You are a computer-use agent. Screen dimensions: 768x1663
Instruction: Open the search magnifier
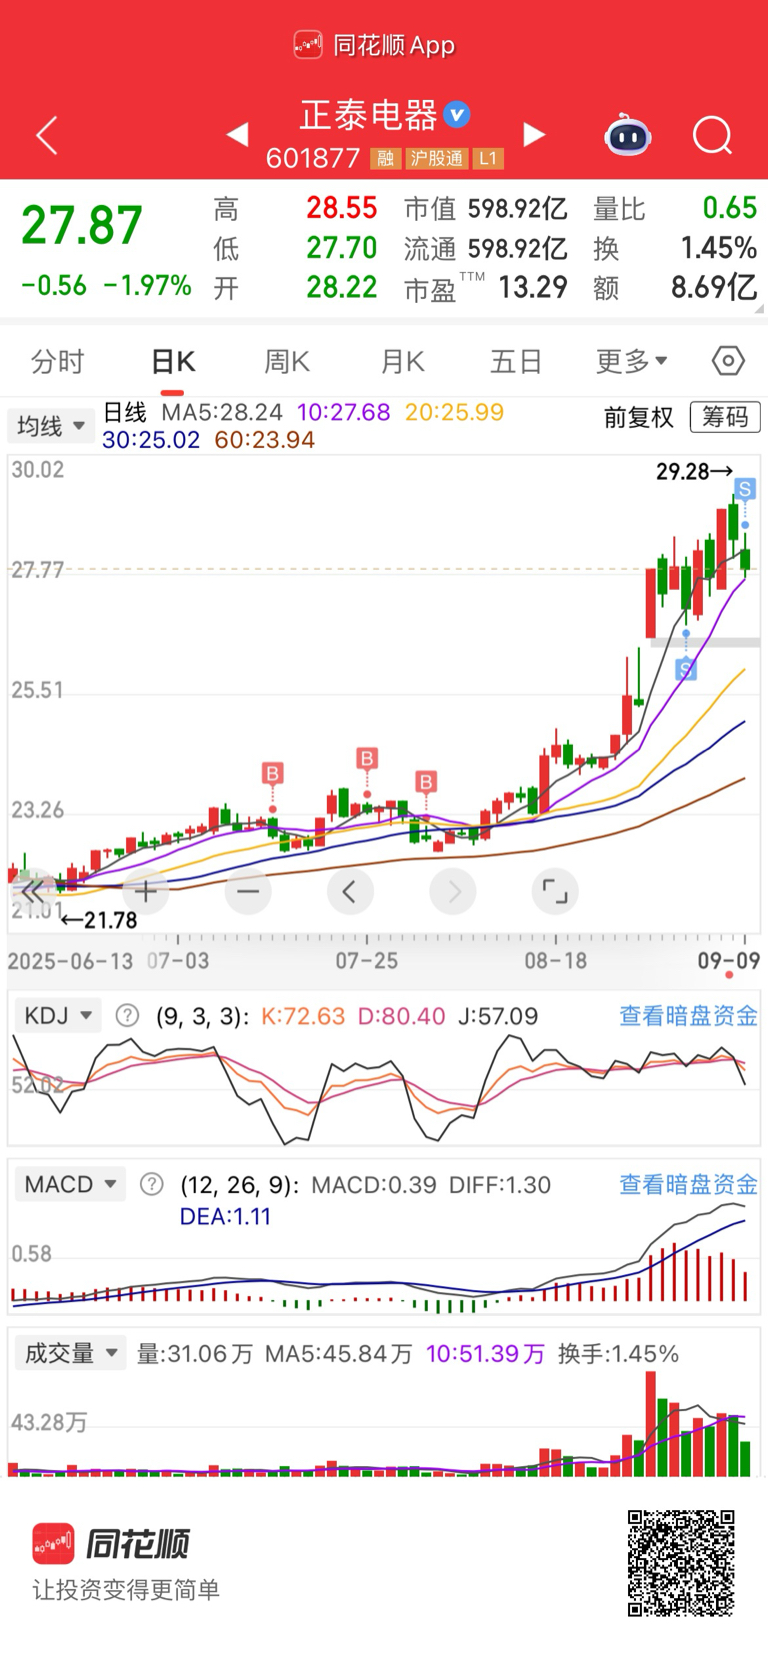[713, 135]
